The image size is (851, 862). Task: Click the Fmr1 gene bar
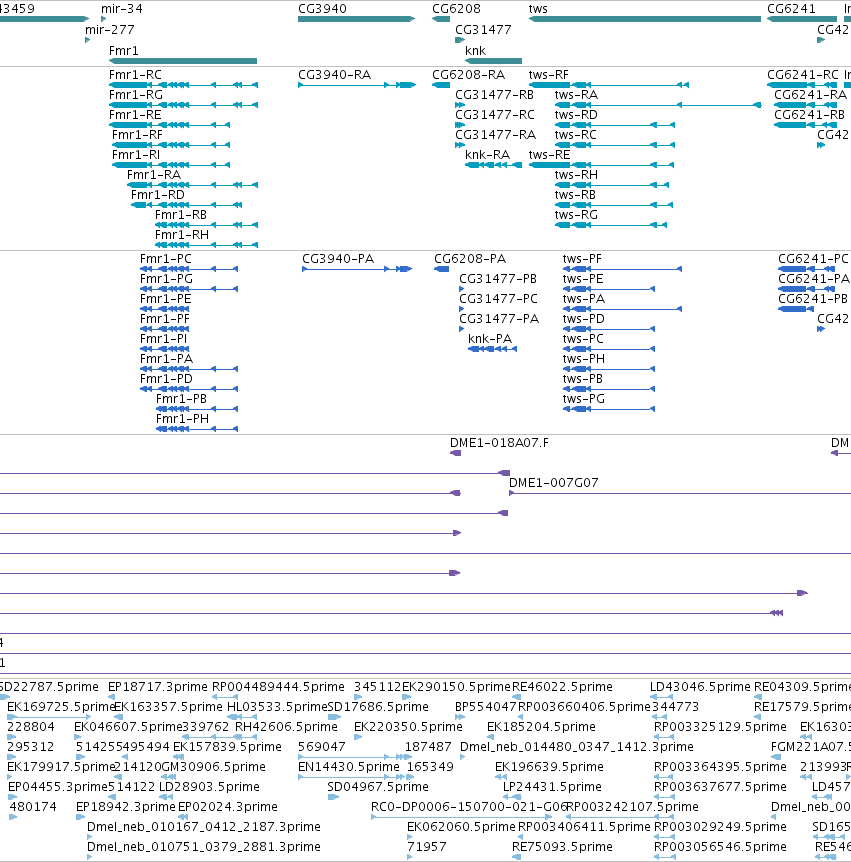click(183, 61)
